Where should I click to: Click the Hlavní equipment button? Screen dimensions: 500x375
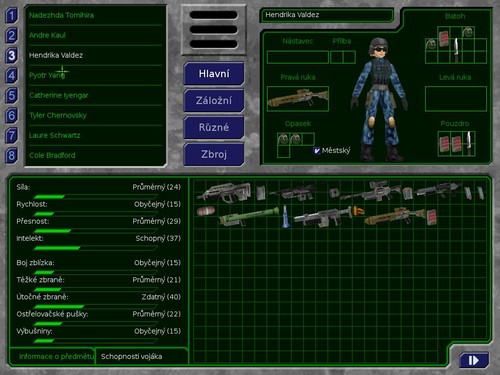pyautogui.click(x=214, y=74)
